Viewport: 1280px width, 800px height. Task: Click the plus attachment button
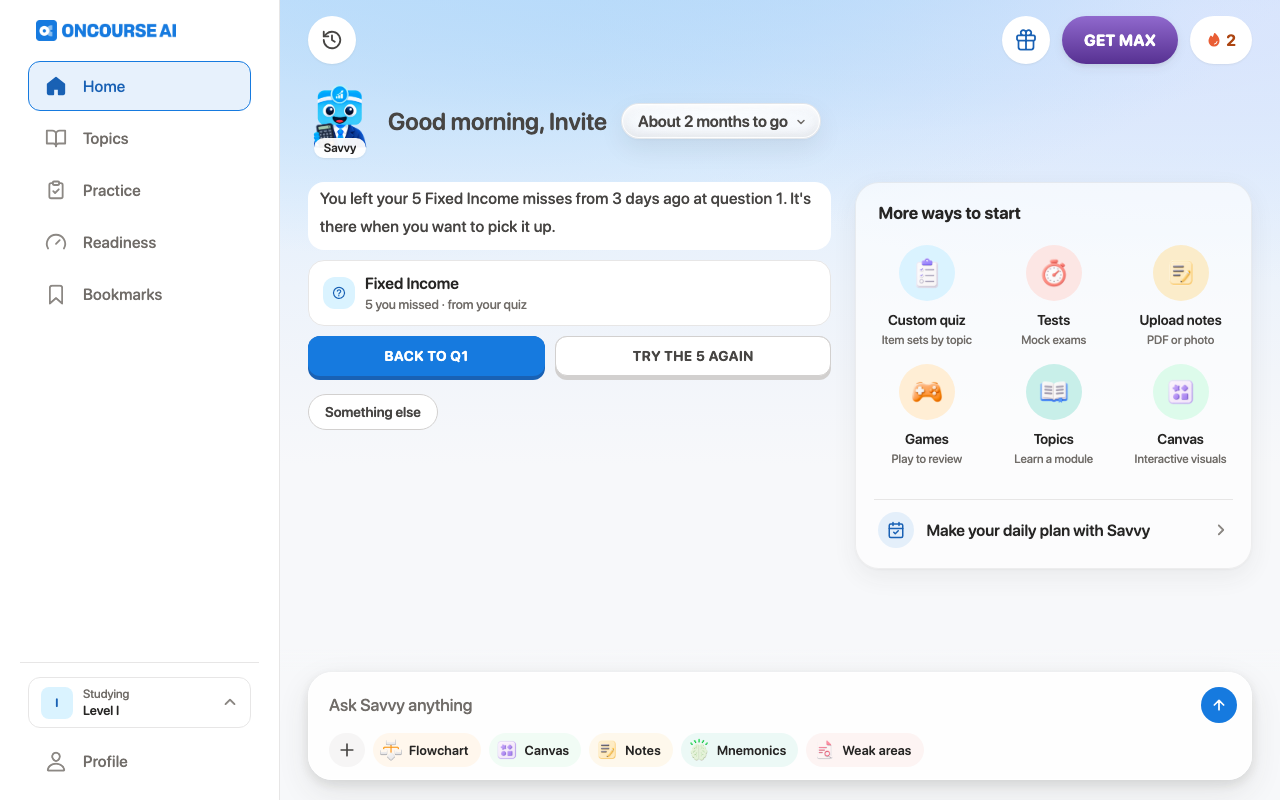(x=347, y=750)
